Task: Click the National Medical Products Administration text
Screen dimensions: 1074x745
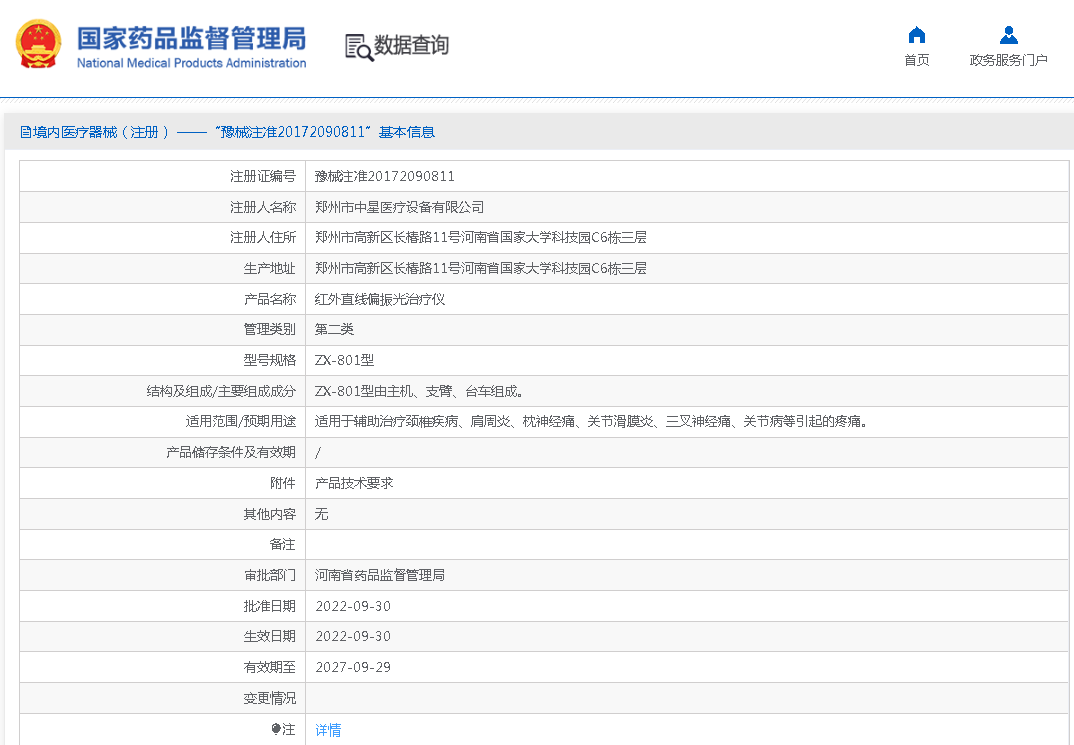Action: 191,63
